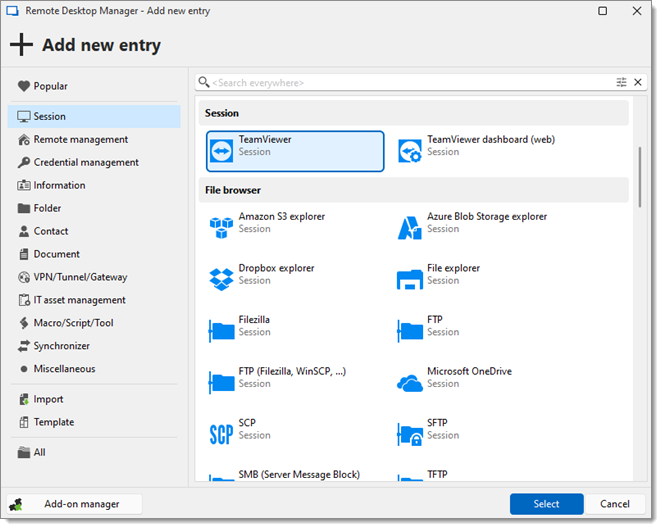Viewport: 662px width, 529px height.
Task: Click the Select button
Action: (x=546, y=504)
